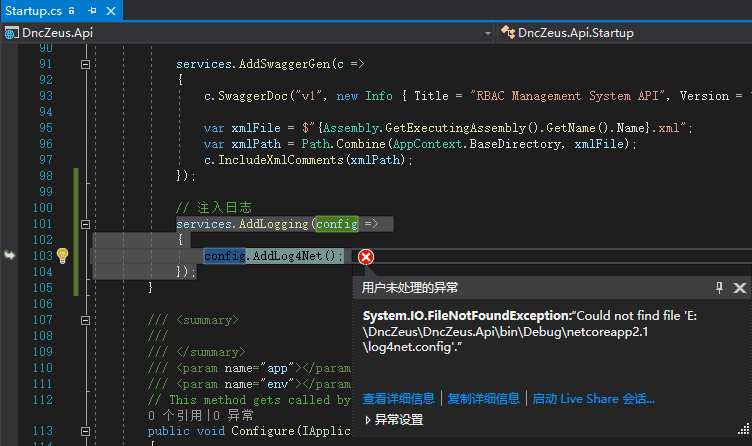Click the 复制详细信息 link

tap(483, 398)
